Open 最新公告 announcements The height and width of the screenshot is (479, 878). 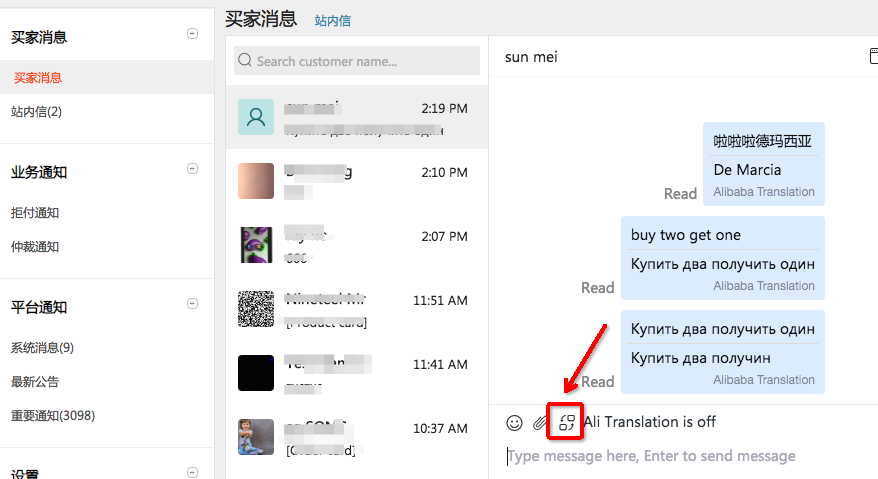tap(35, 382)
